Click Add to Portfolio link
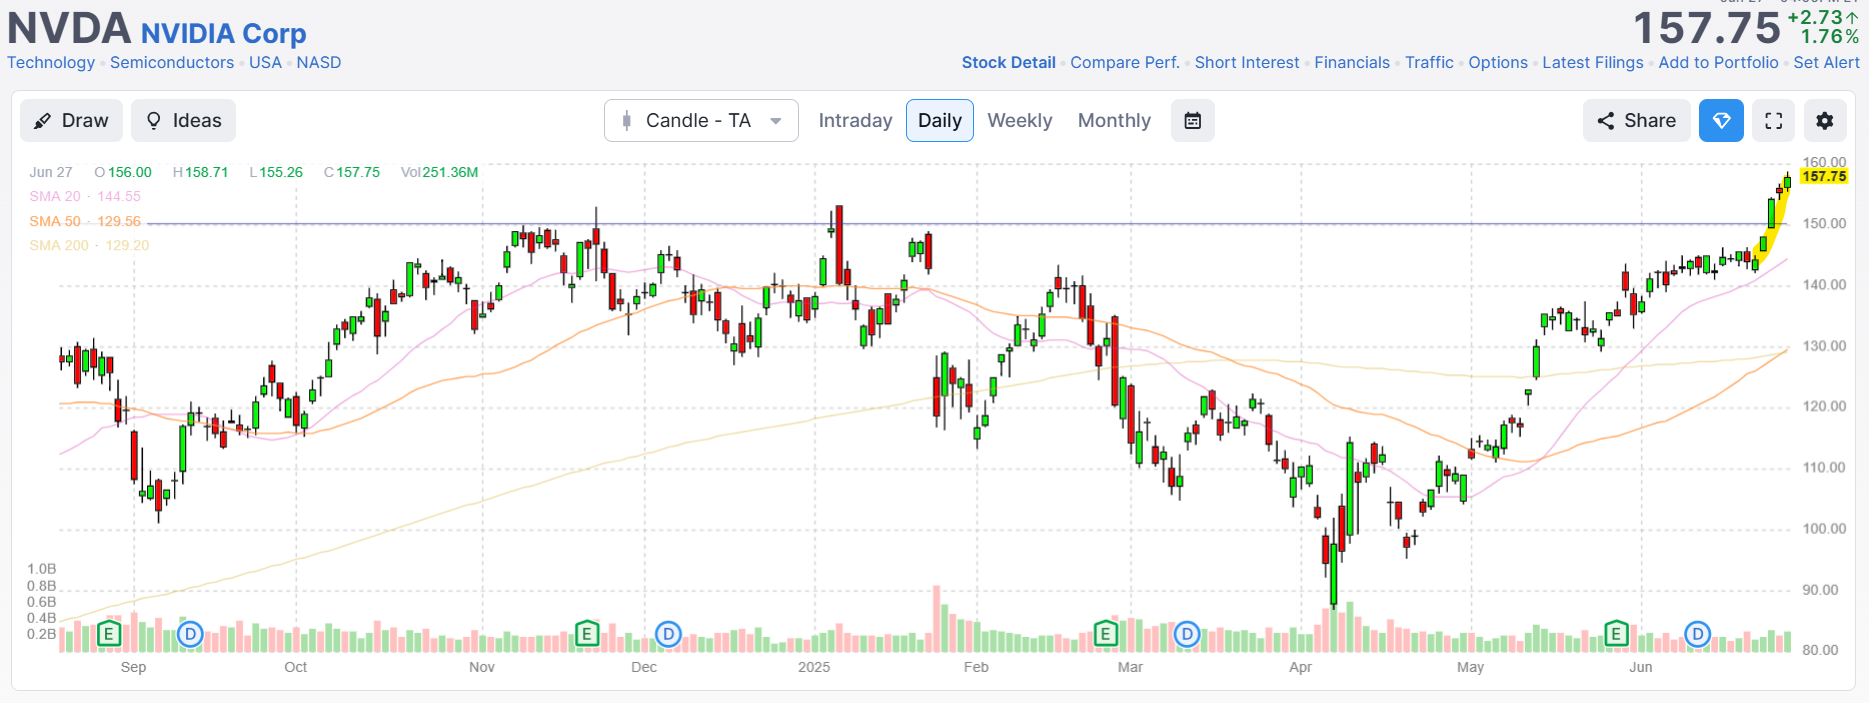This screenshot has width=1869, height=703. 1718,62
